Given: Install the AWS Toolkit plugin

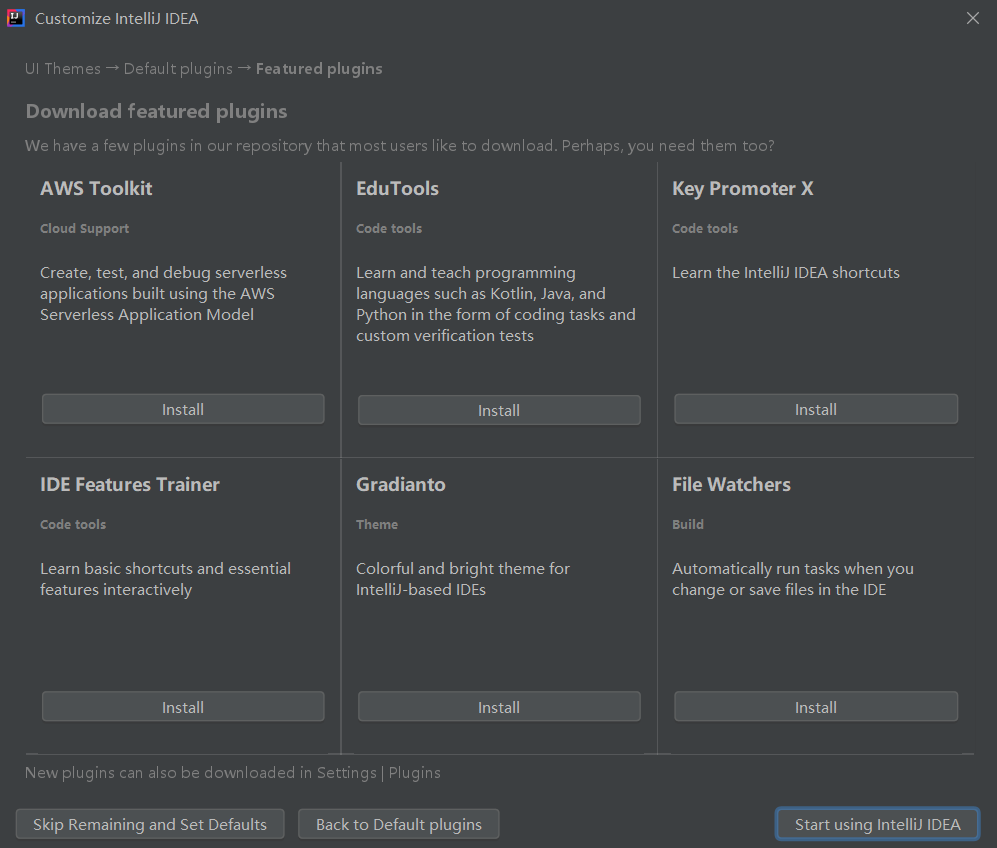Looking at the screenshot, I should [183, 409].
